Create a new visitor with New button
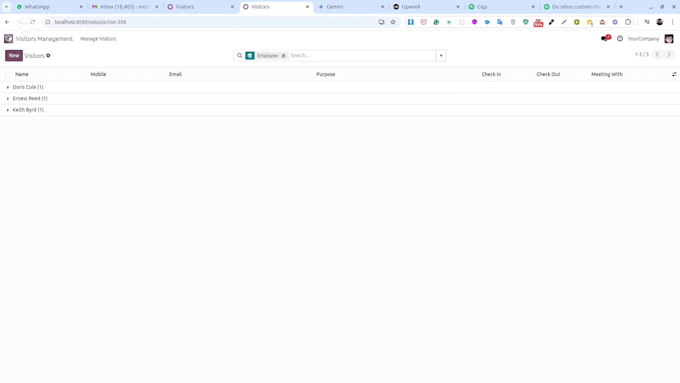The width and height of the screenshot is (680, 383). coord(14,56)
